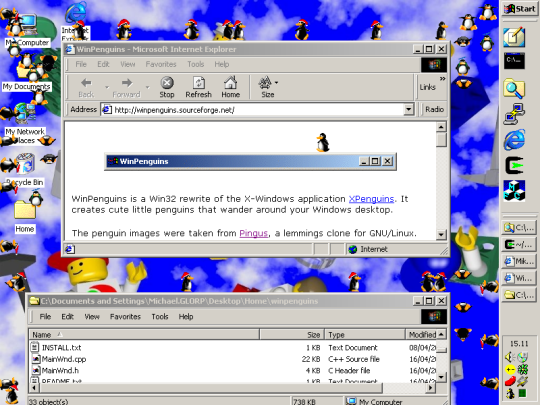Click the clock showing 15.11
This screenshot has width=540, height=405.
[x=519, y=344]
